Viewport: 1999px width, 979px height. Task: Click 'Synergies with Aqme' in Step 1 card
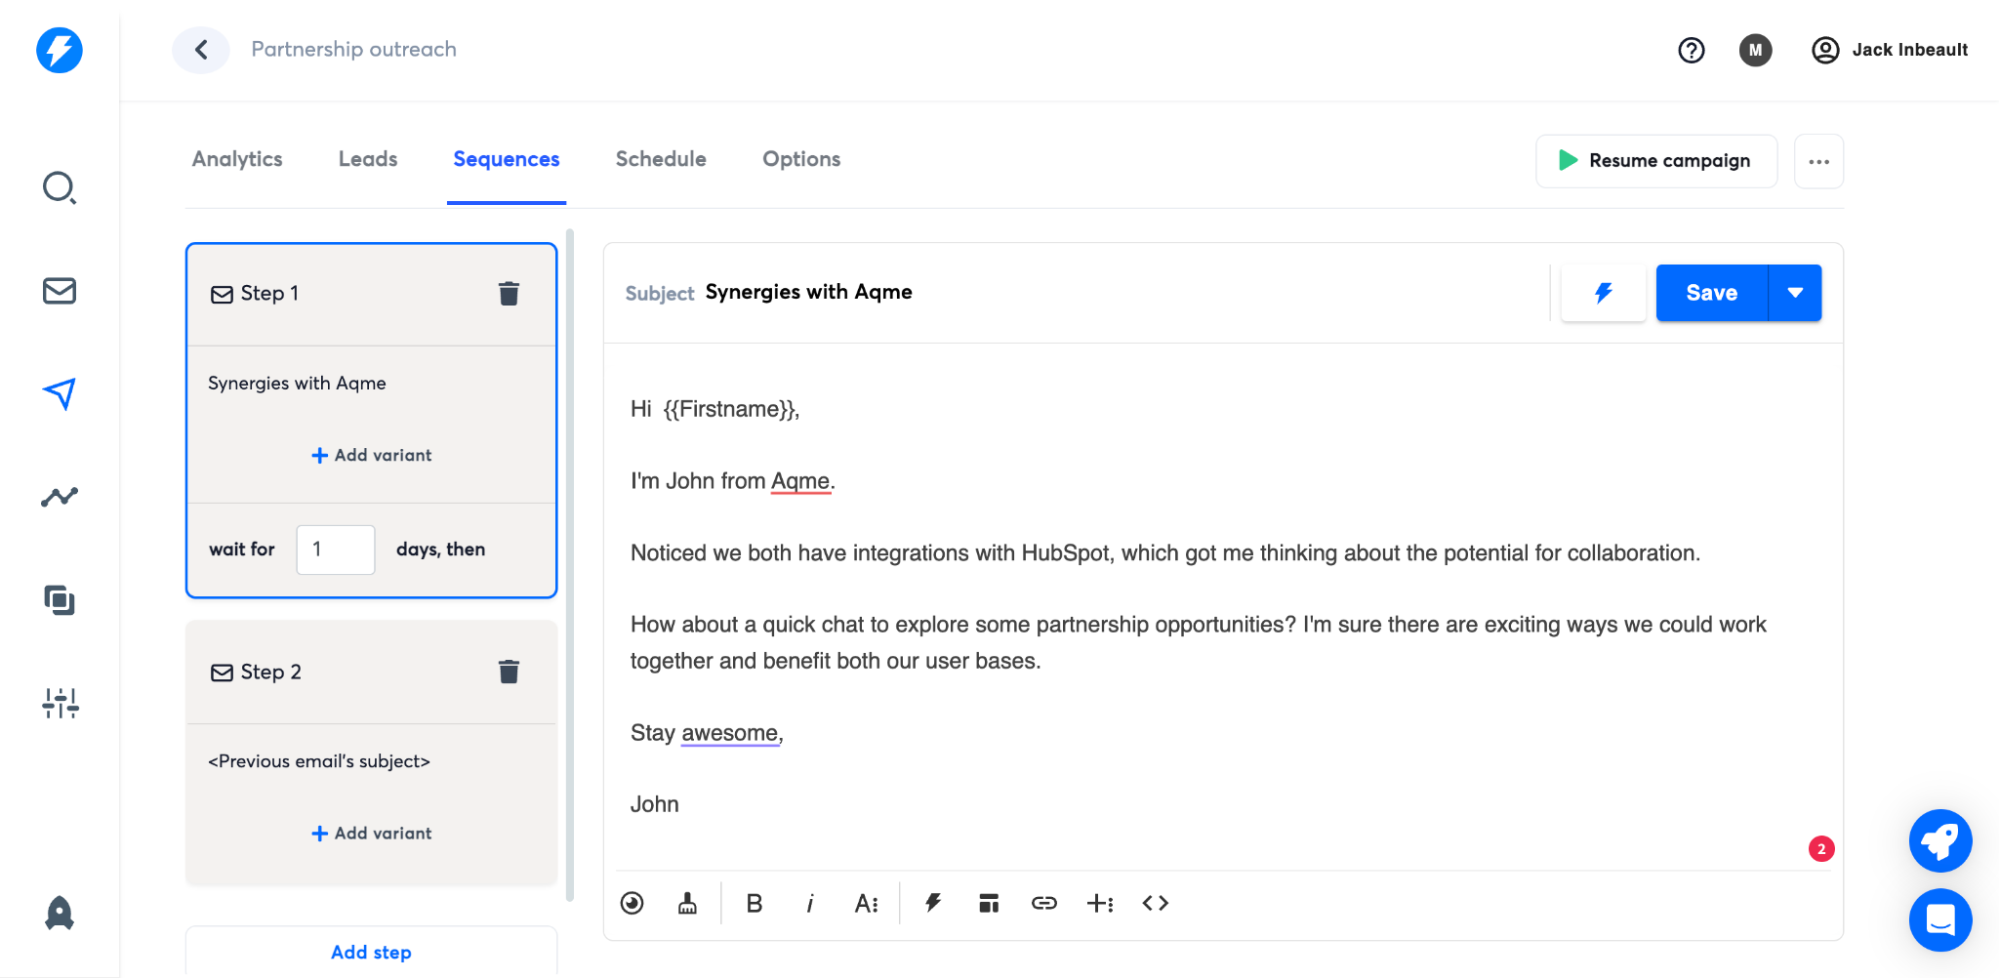click(x=297, y=383)
